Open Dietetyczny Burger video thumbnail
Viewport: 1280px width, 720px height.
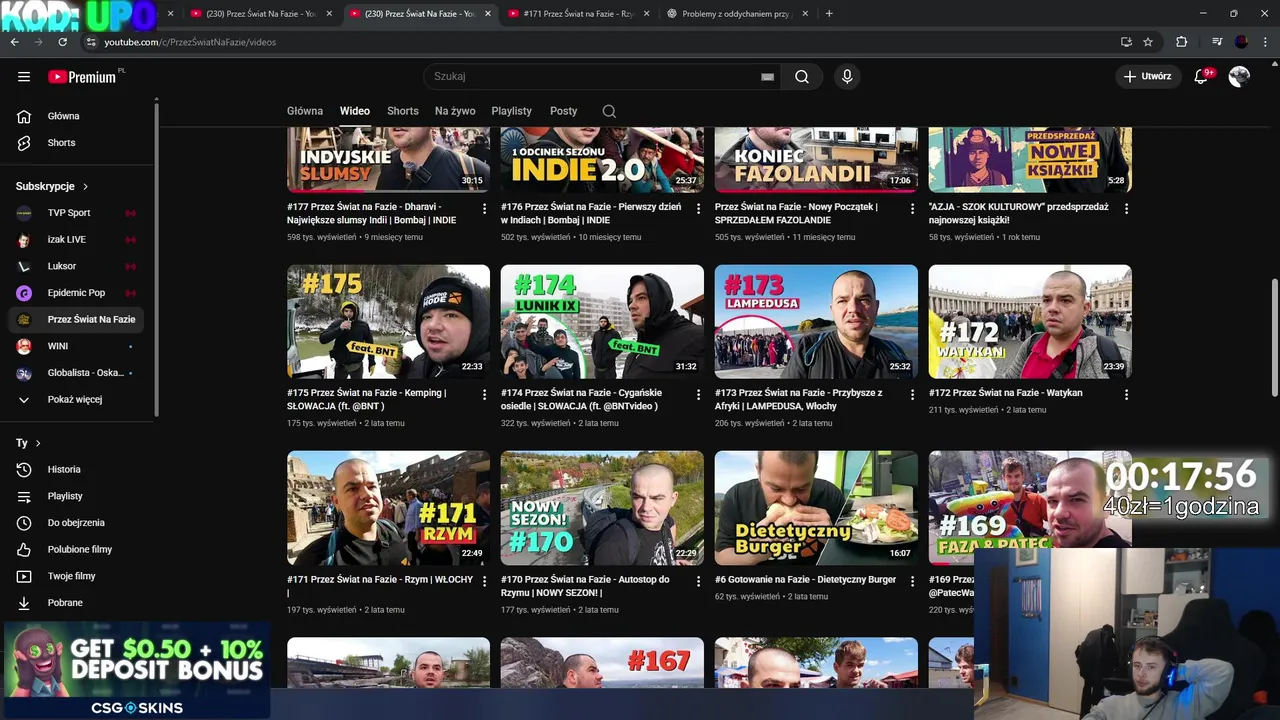pos(816,508)
